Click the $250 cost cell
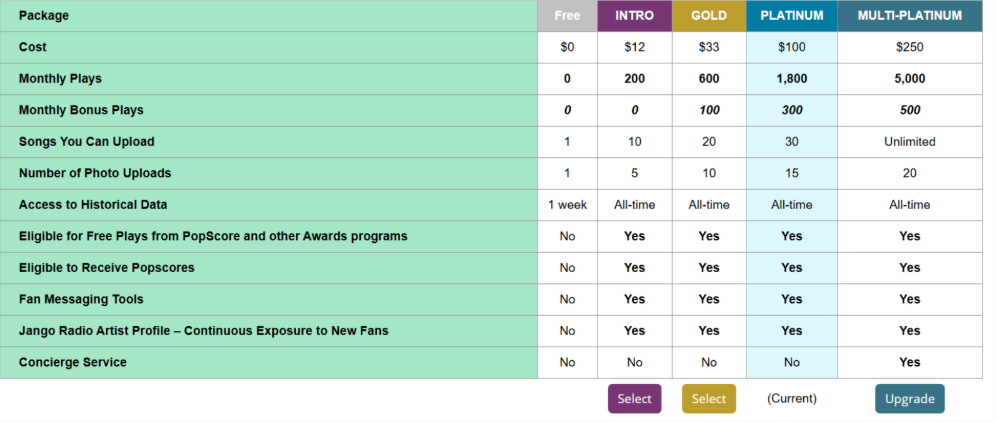The width and height of the screenshot is (997, 422). [x=909, y=47]
